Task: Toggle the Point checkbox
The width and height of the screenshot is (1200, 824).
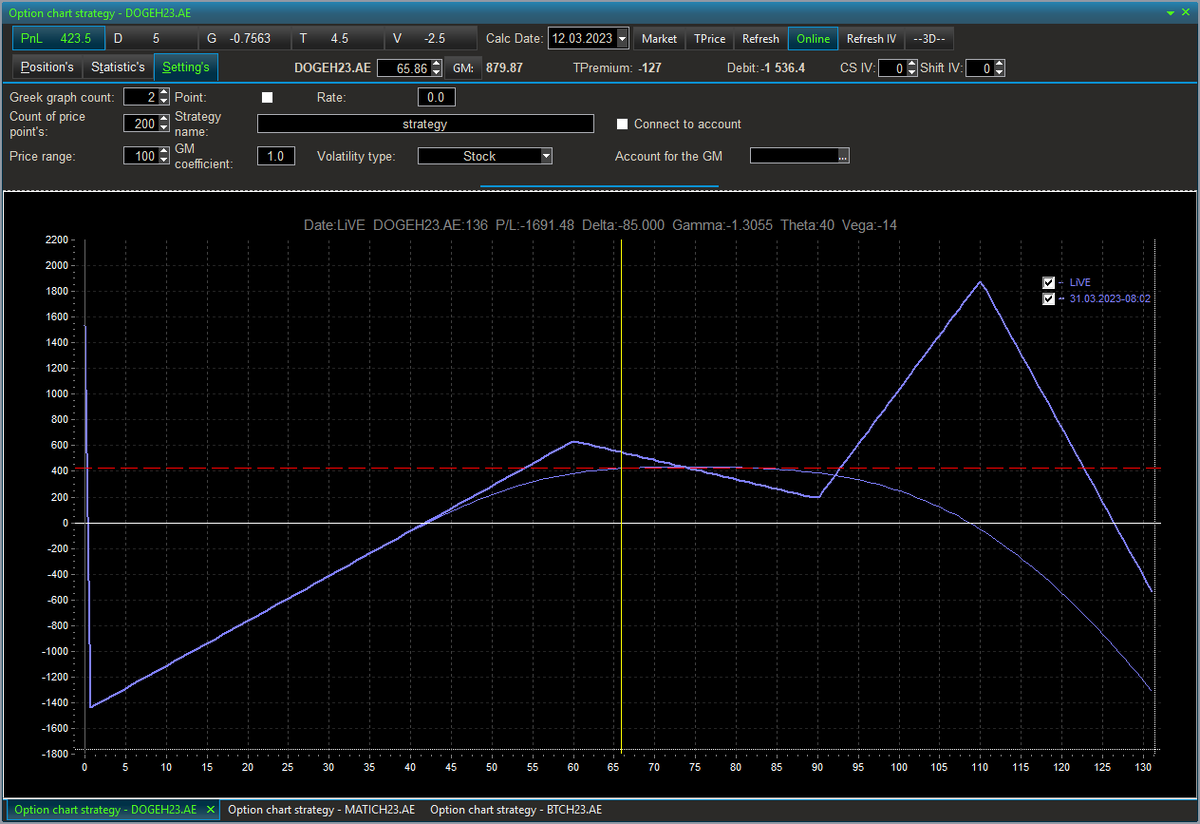Action: pos(266,97)
